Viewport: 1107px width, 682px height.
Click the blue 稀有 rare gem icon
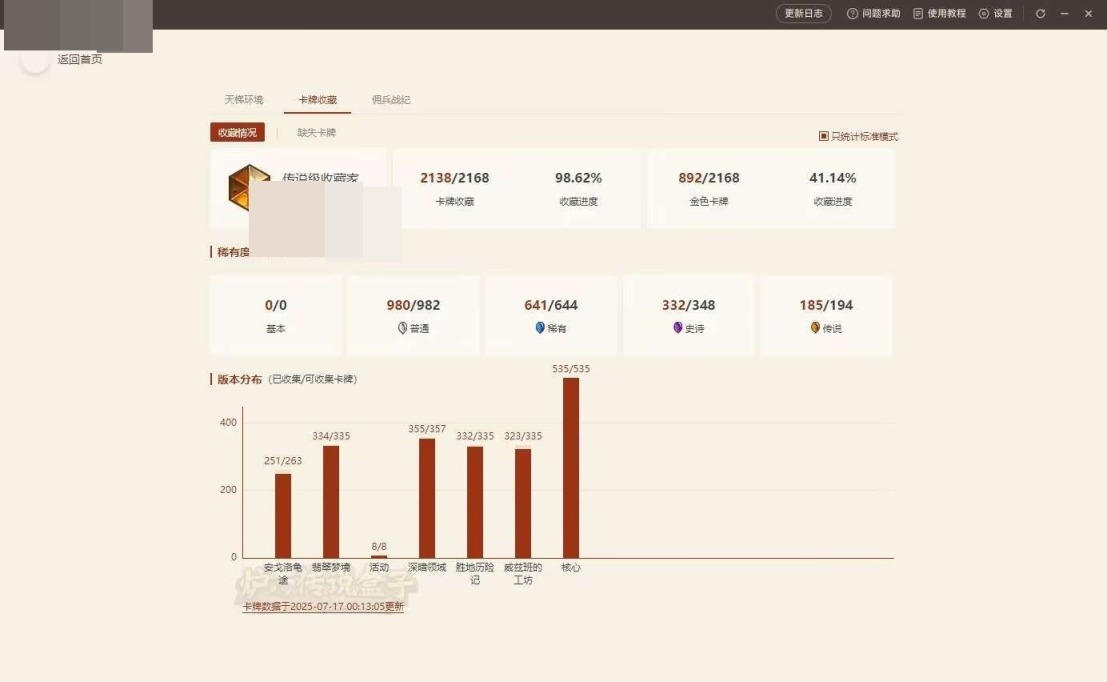(540, 328)
